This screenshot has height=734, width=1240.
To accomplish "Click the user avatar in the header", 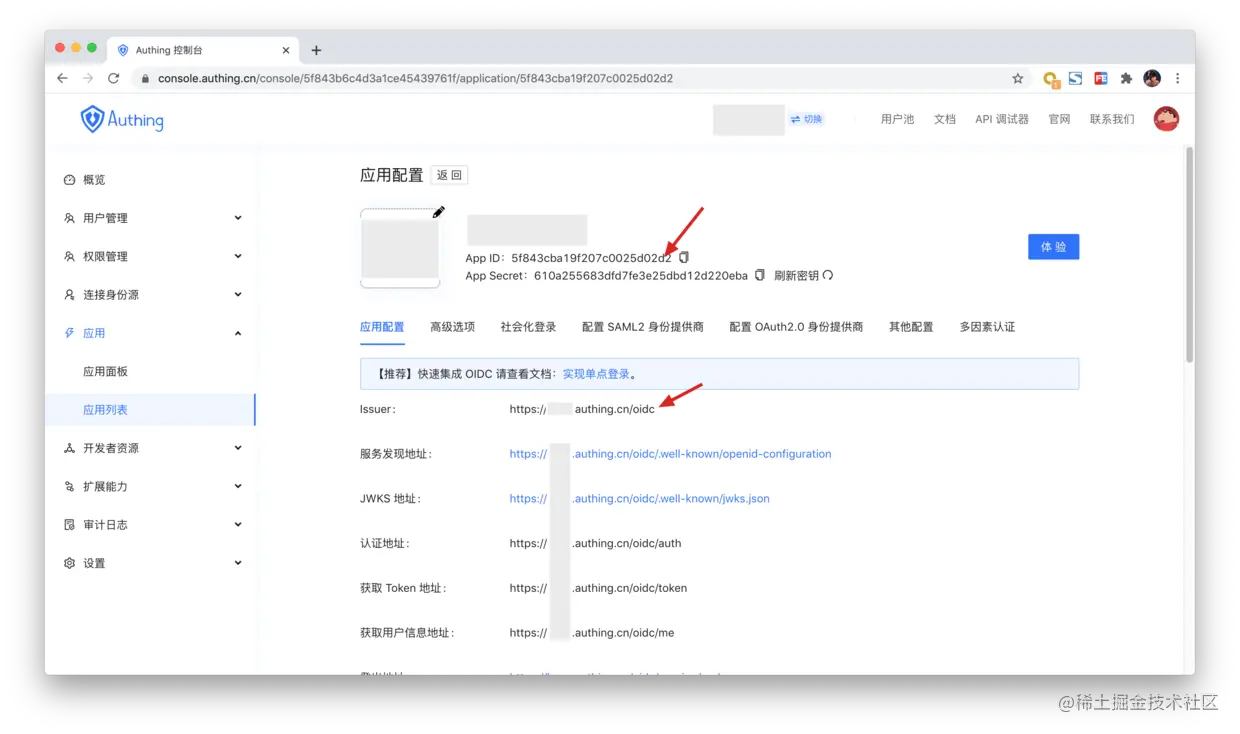I will 1166,119.
